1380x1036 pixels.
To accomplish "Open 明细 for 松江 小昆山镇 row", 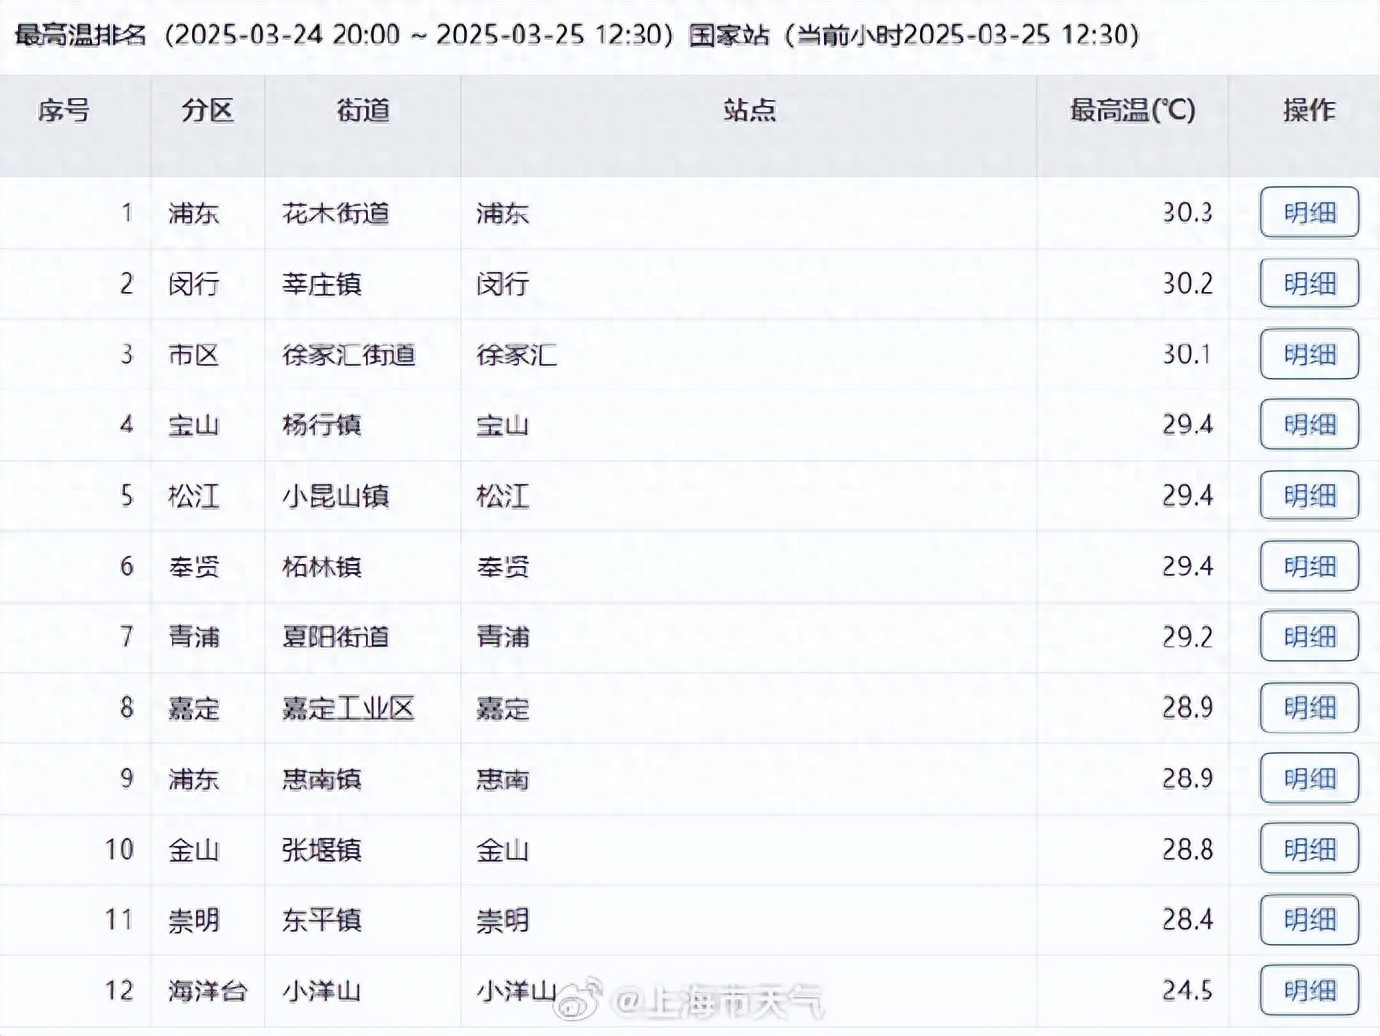I will tap(1309, 496).
